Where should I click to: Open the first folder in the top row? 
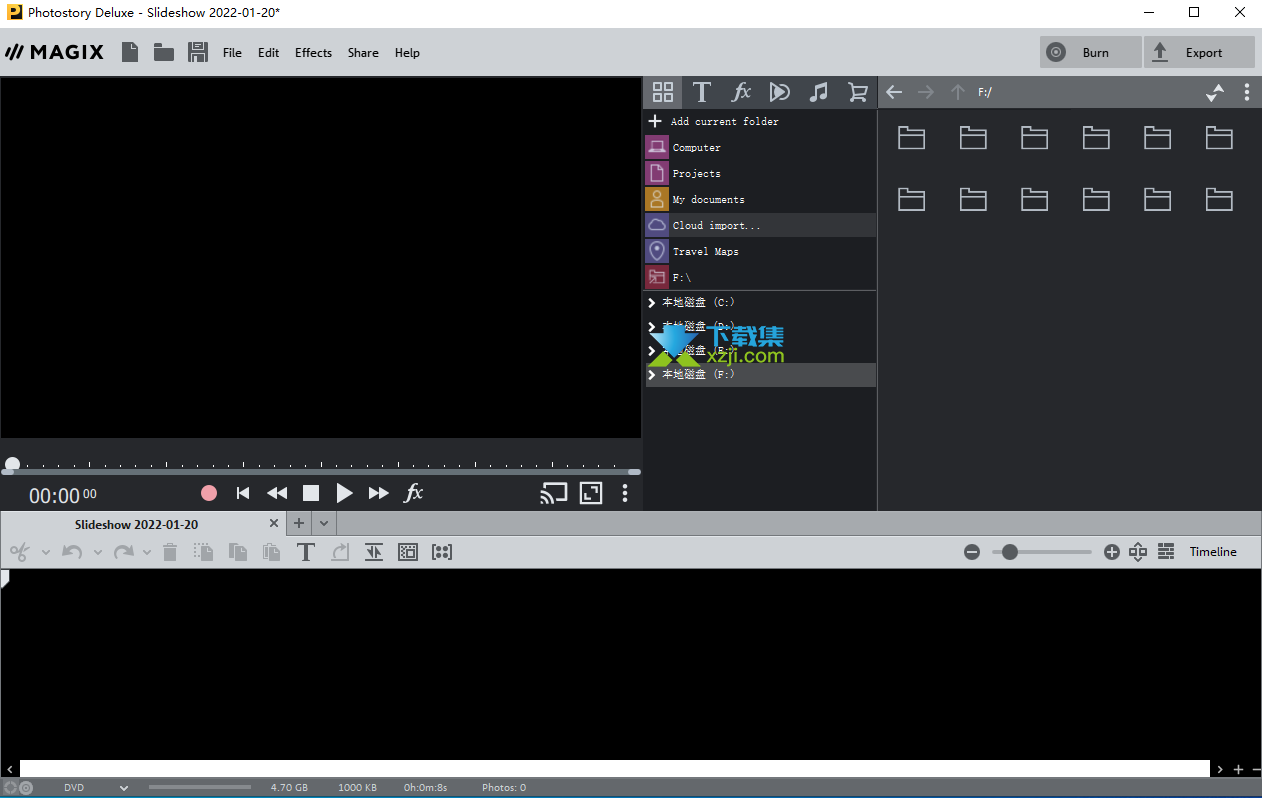pyautogui.click(x=911, y=137)
